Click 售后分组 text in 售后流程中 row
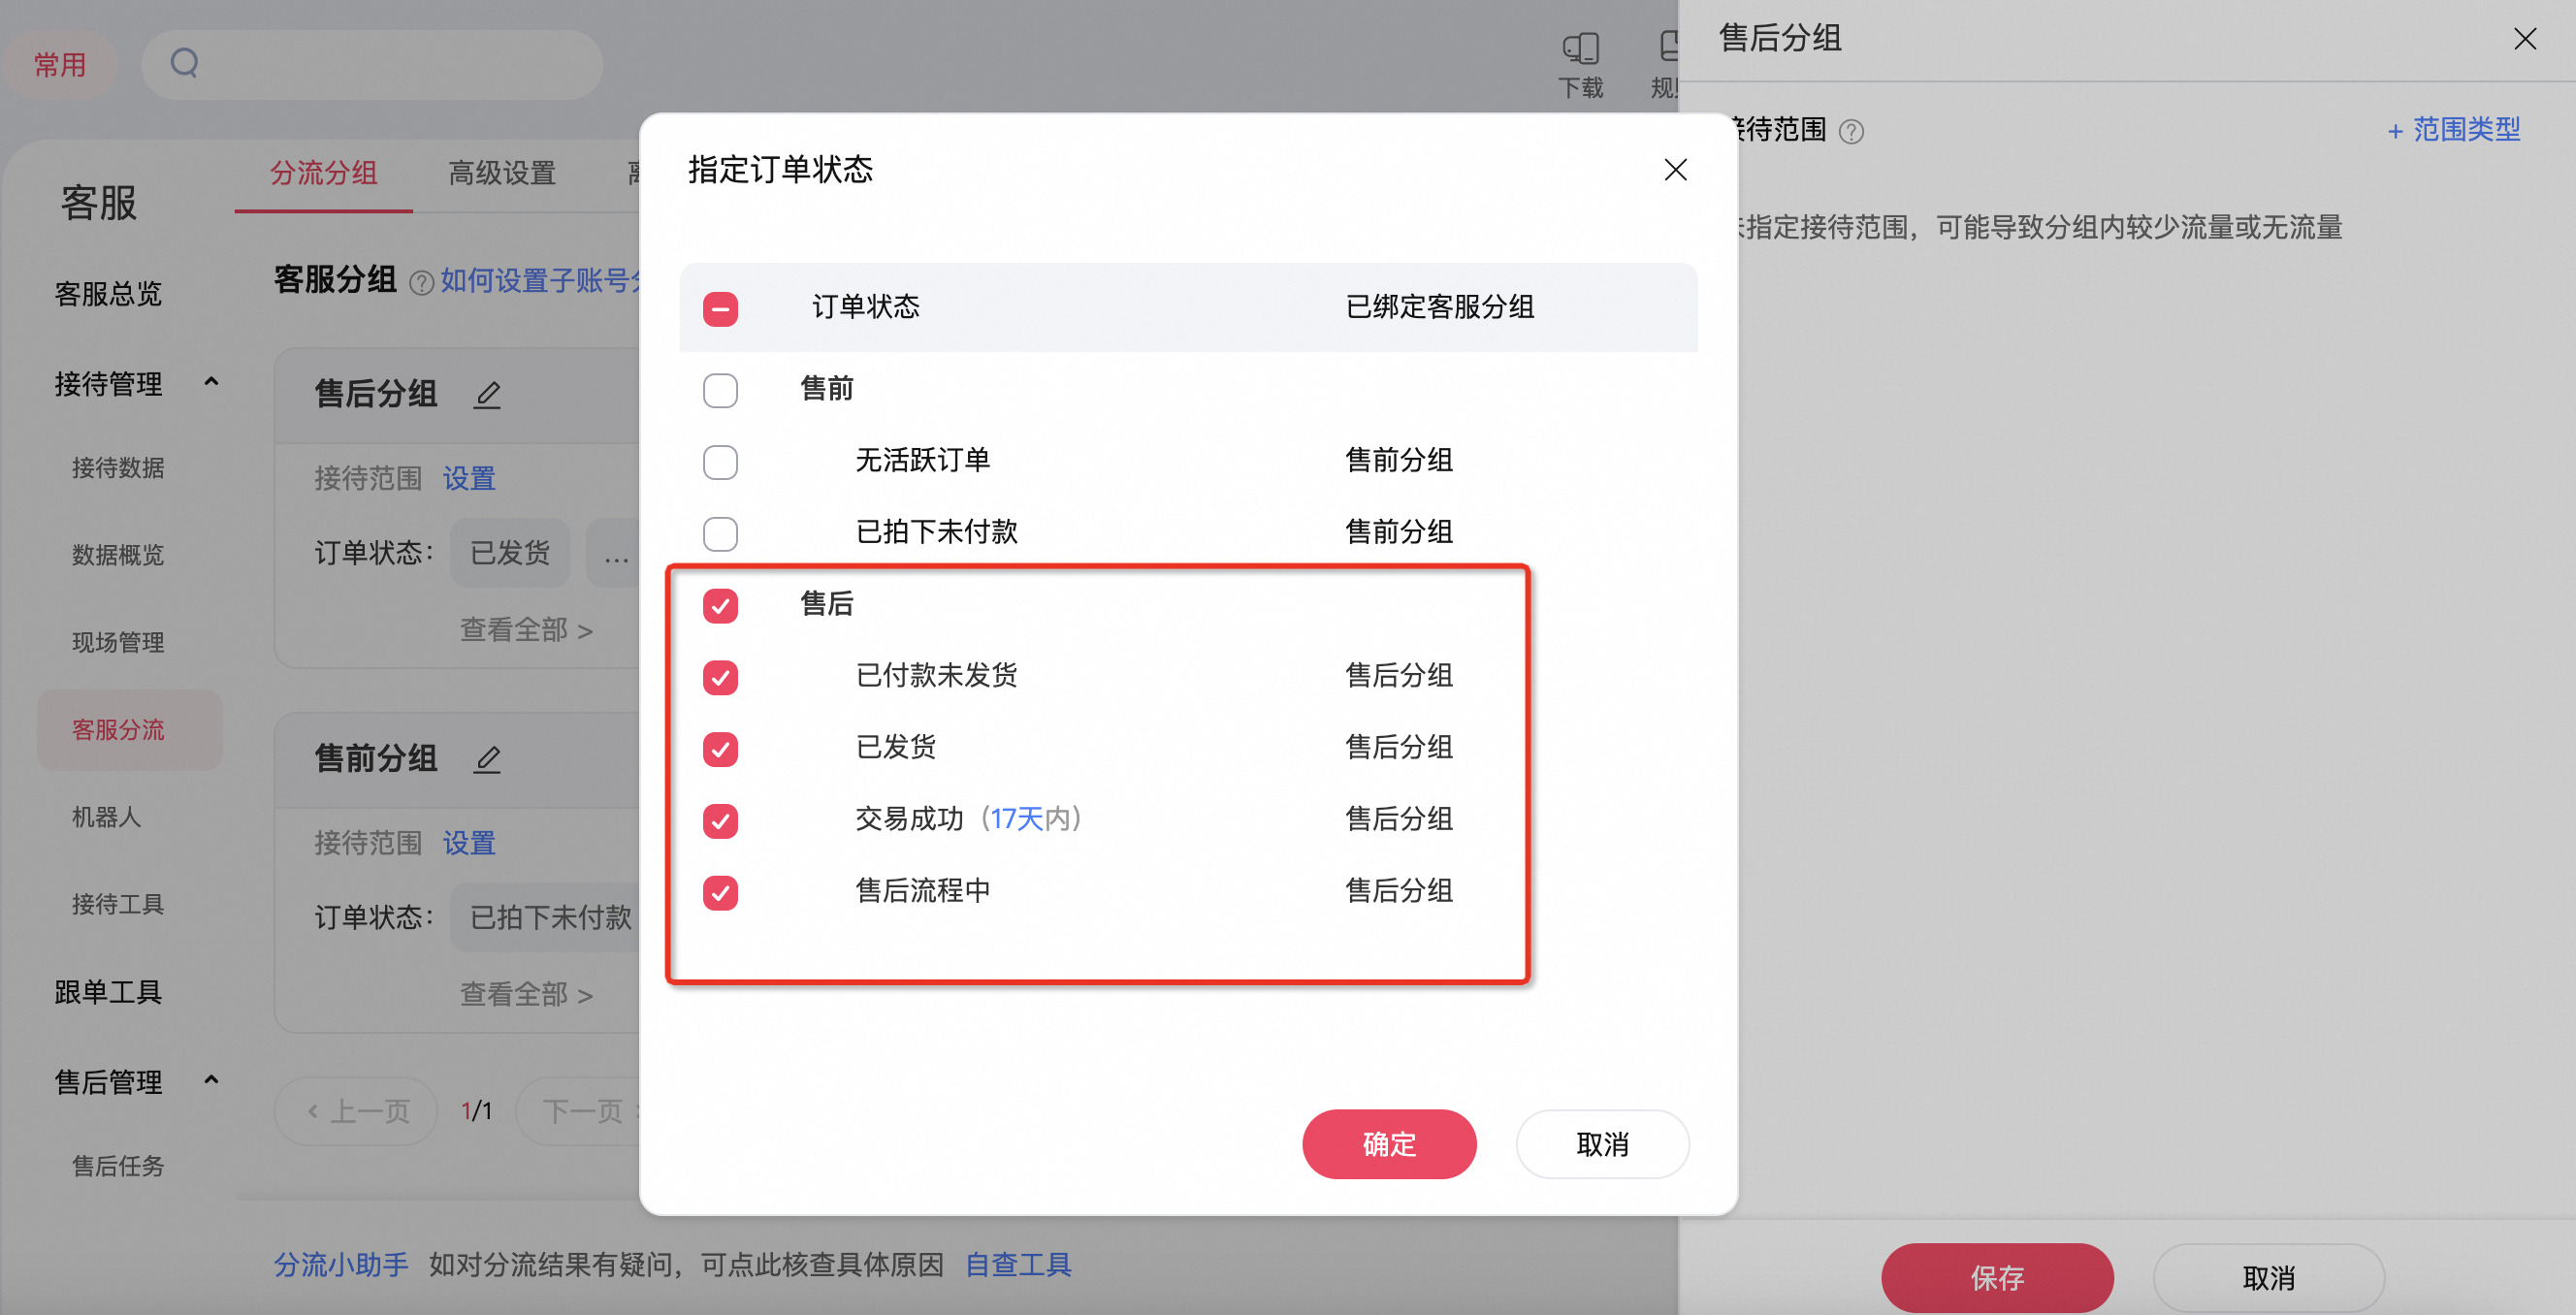2576x1315 pixels. point(1398,891)
